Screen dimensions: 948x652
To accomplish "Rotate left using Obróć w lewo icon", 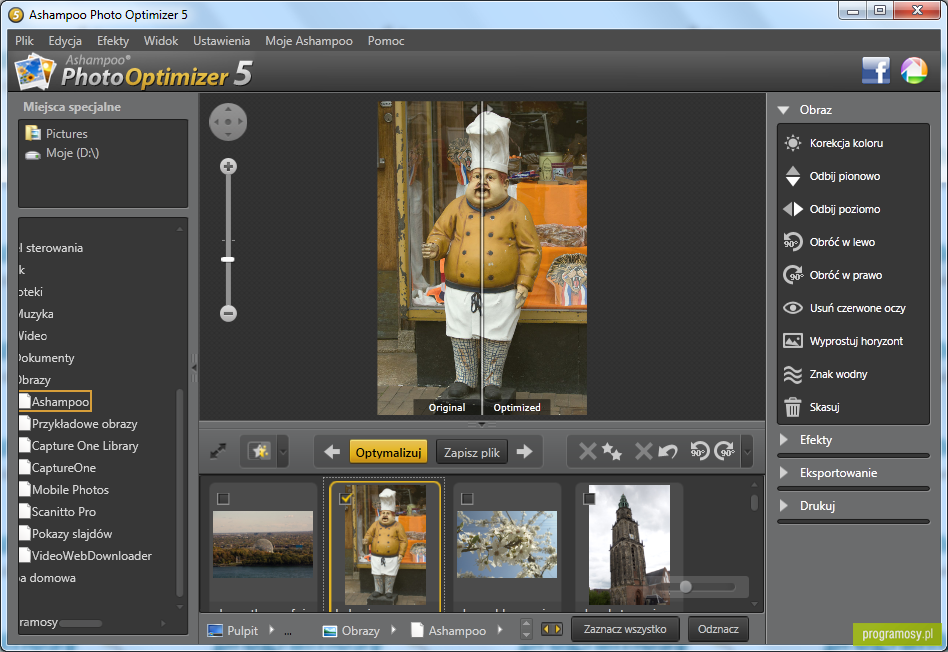I will tap(792, 242).
